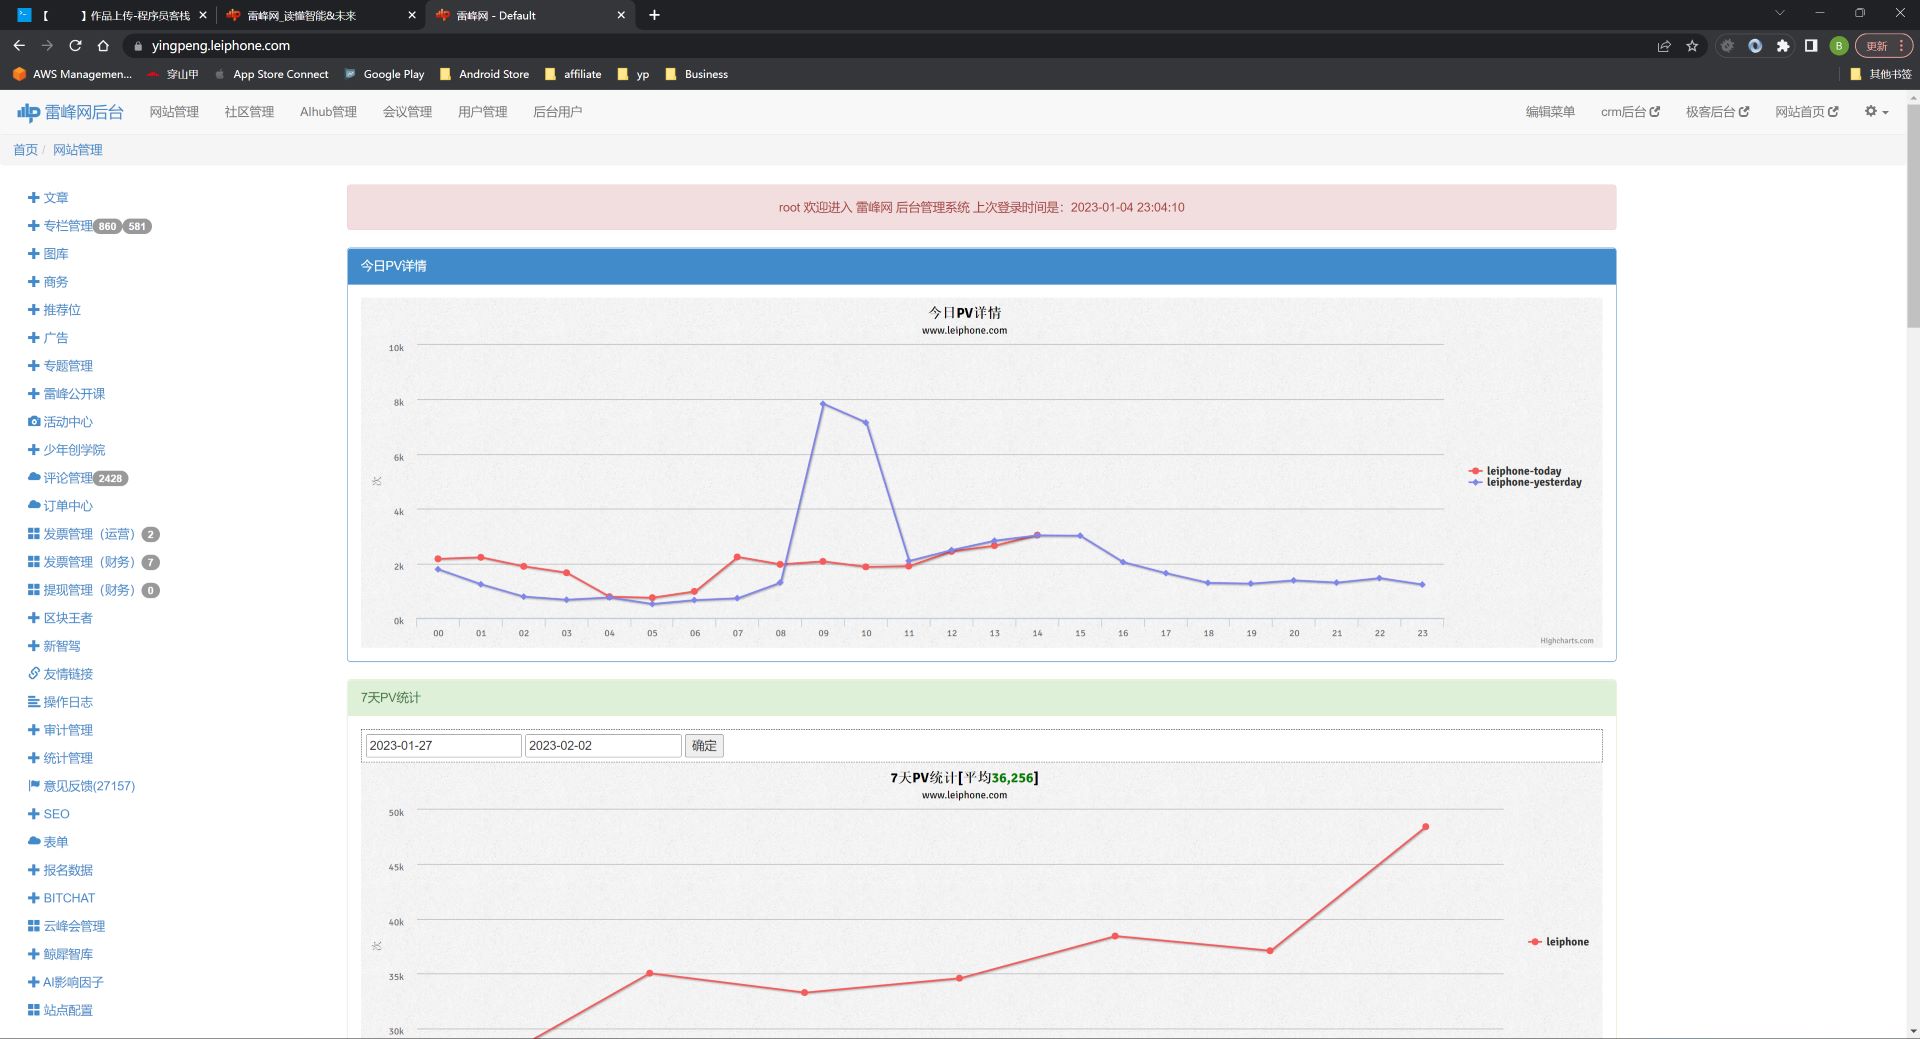Open 意见反馈(27157) with the flag icon
Viewport: 1920px width, 1039px height.
(x=81, y=786)
